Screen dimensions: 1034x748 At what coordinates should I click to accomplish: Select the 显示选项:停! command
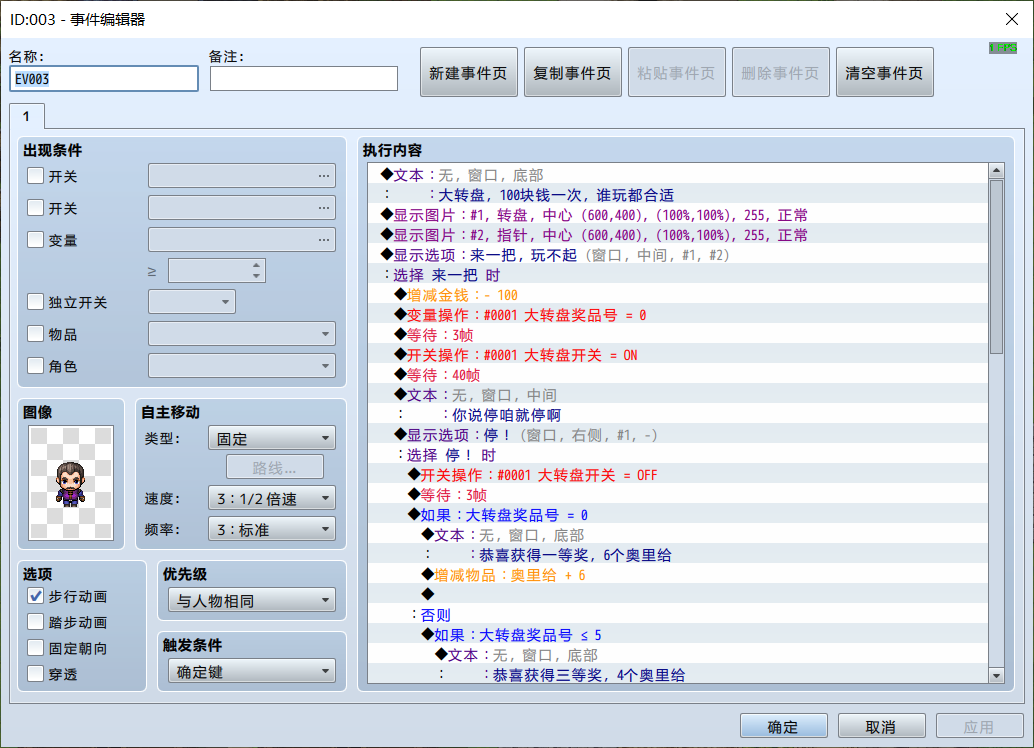[678, 435]
